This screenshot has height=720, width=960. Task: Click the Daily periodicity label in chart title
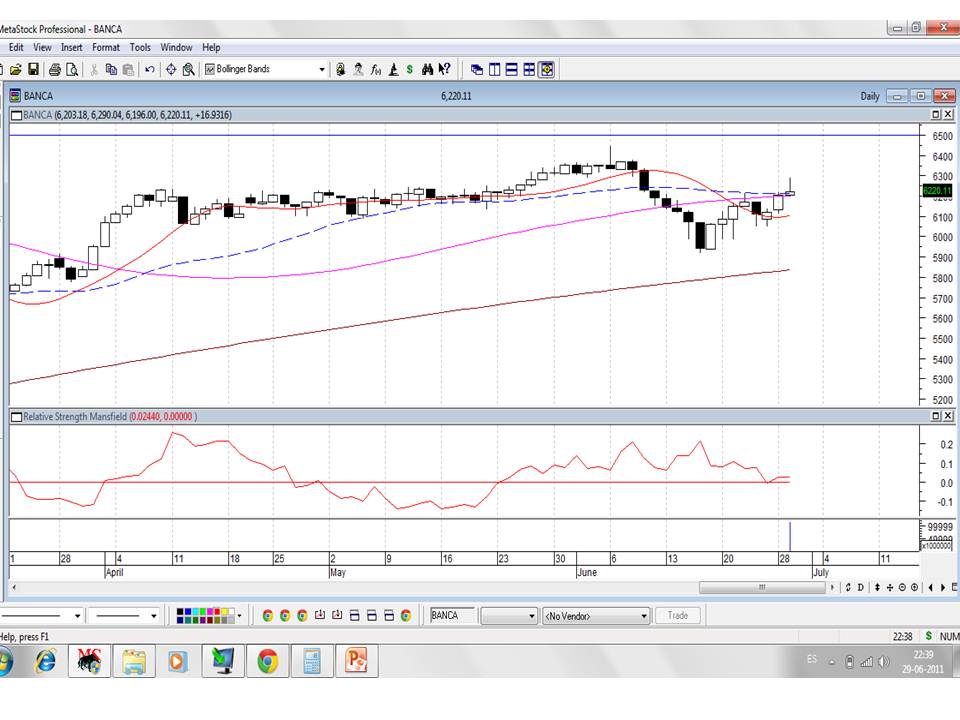pyautogui.click(x=870, y=96)
